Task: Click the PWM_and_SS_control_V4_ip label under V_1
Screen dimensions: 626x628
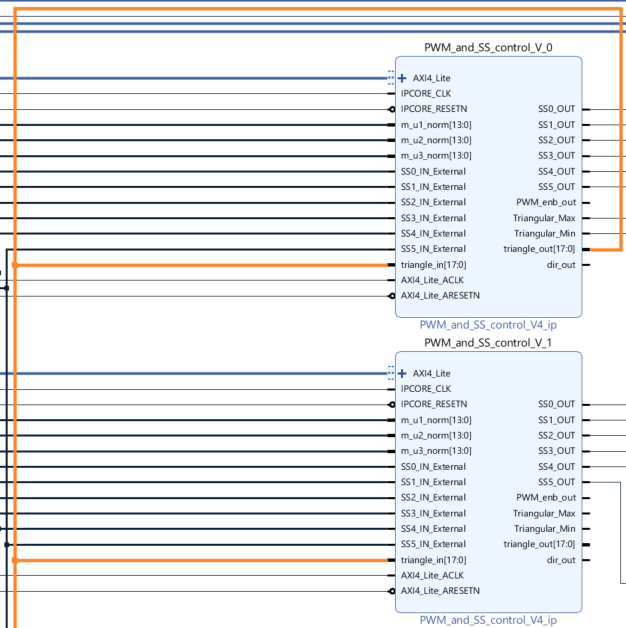Action: 488,620
